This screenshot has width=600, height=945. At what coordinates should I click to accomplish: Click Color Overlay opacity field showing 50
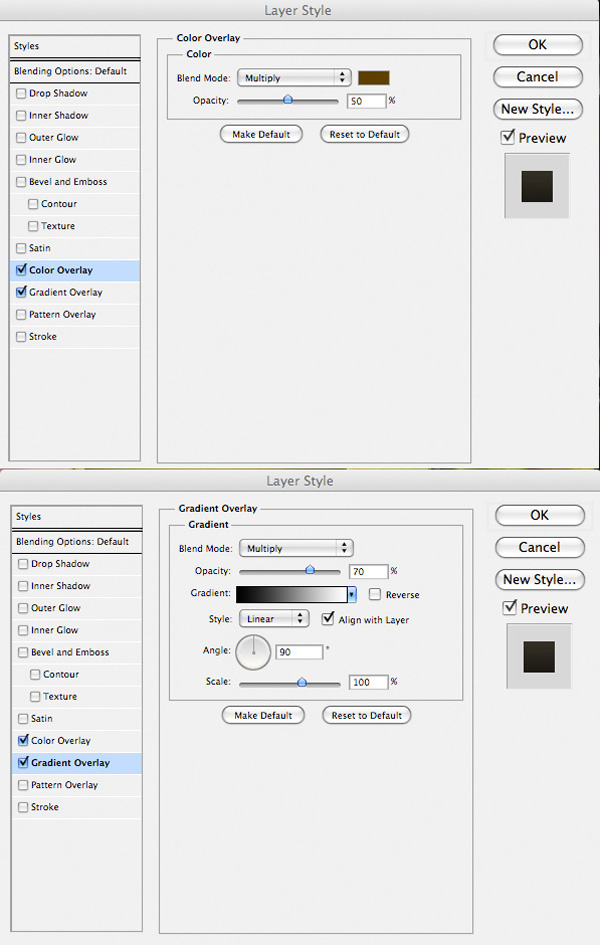tap(366, 101)
